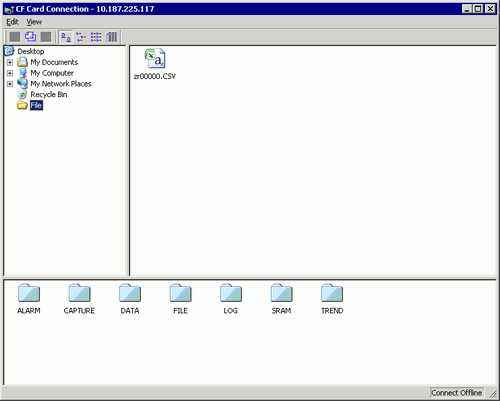This screenshot has height=401, width=500.
Task: Expand the My Network Places node
Action: tap(10, 84)
